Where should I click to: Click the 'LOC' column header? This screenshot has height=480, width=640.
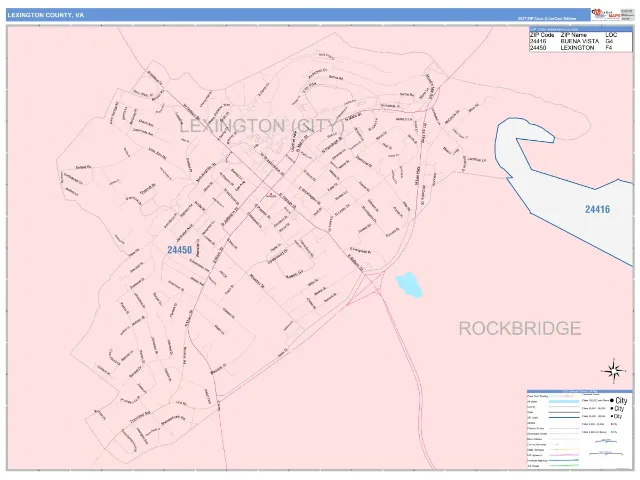pyautogui.click(x=611, y=35)
